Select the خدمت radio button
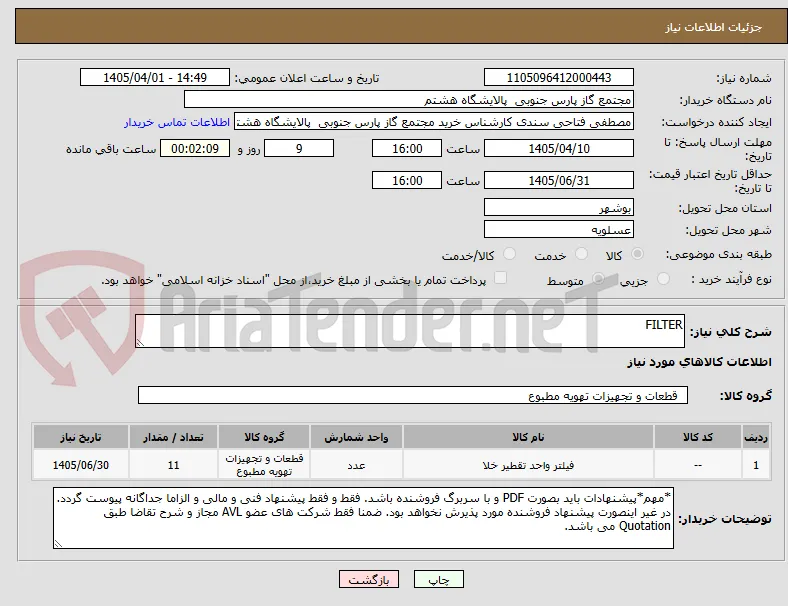 581,254
